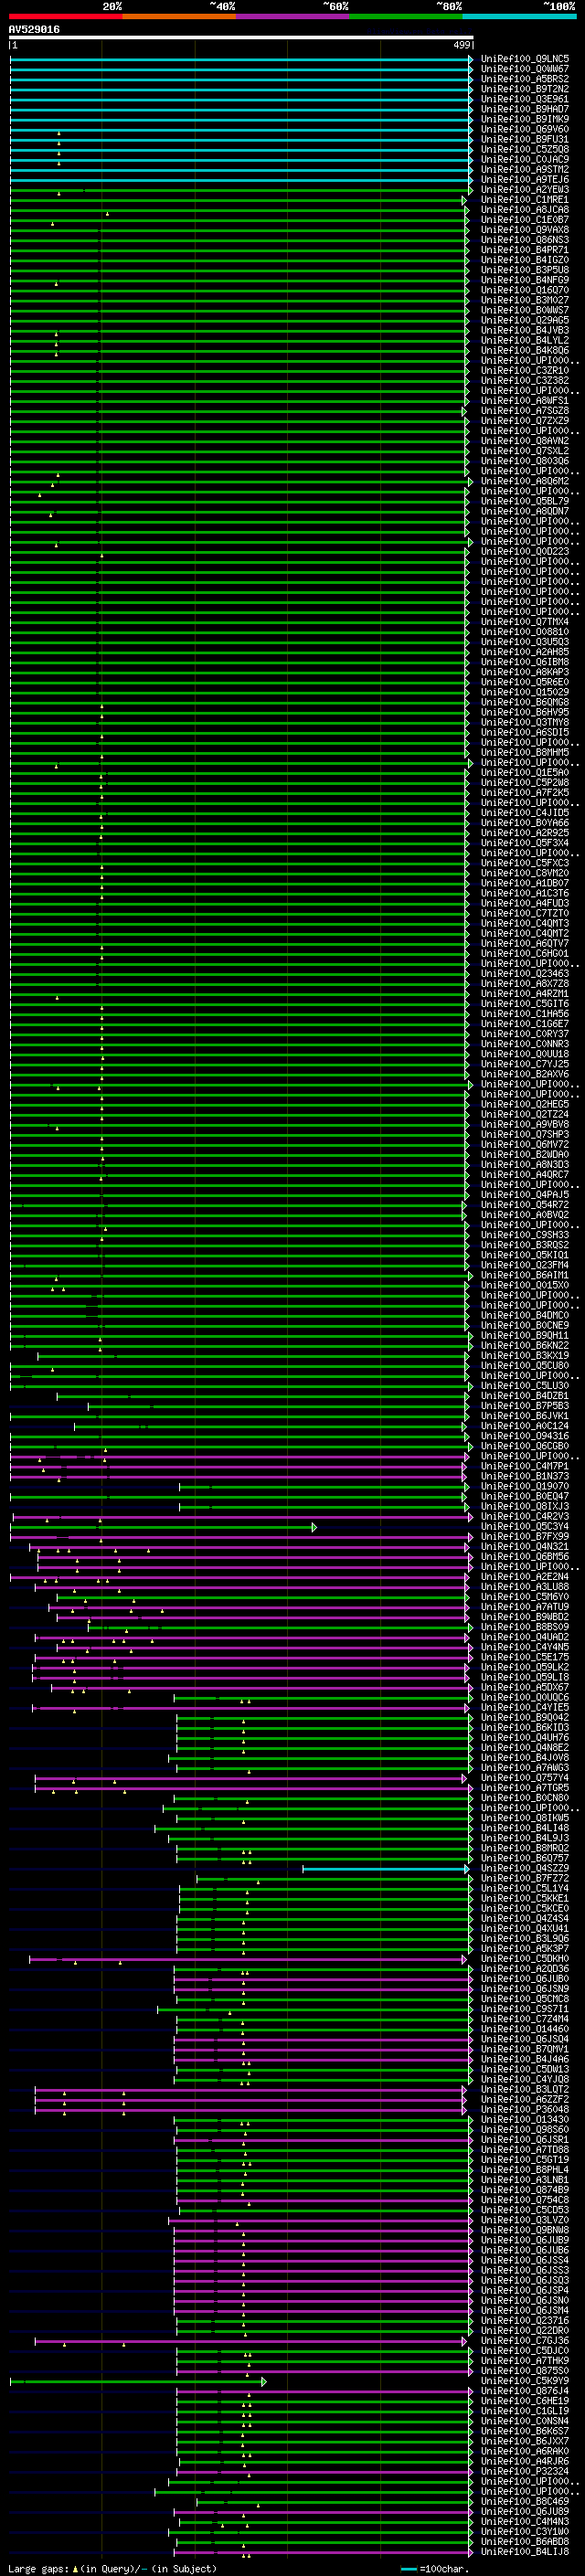Viewport: 585px width, 2576px height.
Task: Open hit UniRef100_Q19070
Action: 525,1486
